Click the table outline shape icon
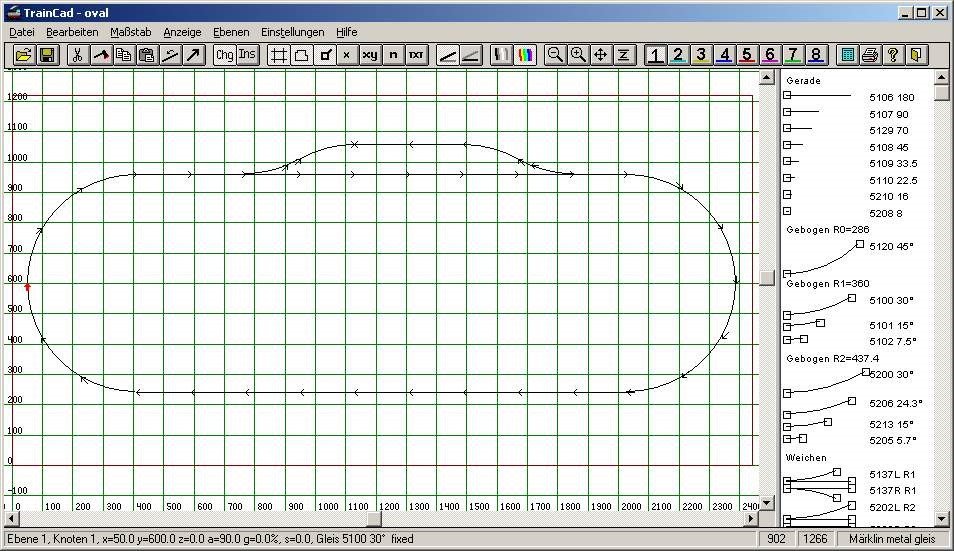The height and width of the screenshot is (551, 954). [x=301, y=55]
